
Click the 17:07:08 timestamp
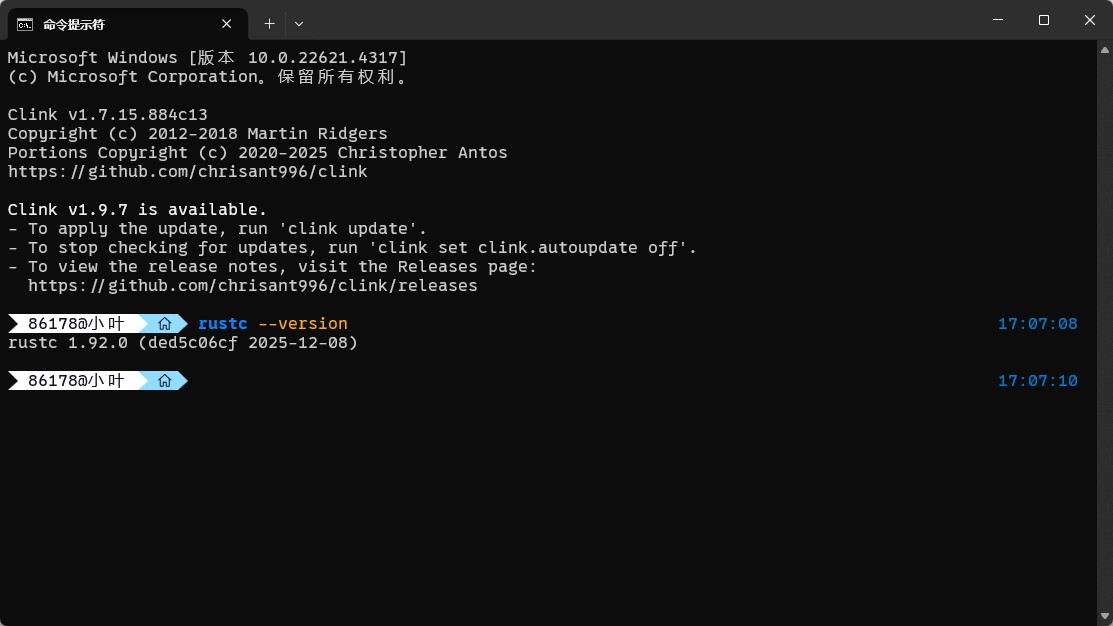(1037, 324)
